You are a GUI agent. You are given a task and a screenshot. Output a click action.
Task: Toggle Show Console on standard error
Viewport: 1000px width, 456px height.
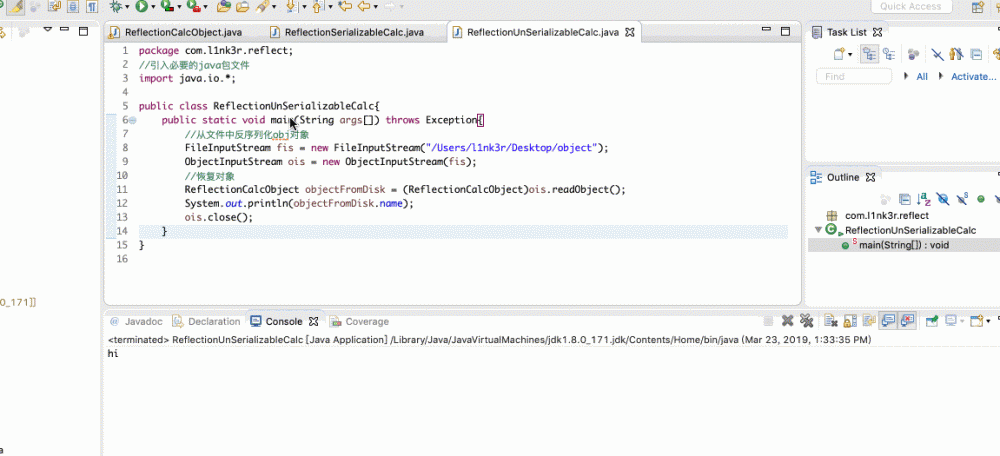coord(908,321)
